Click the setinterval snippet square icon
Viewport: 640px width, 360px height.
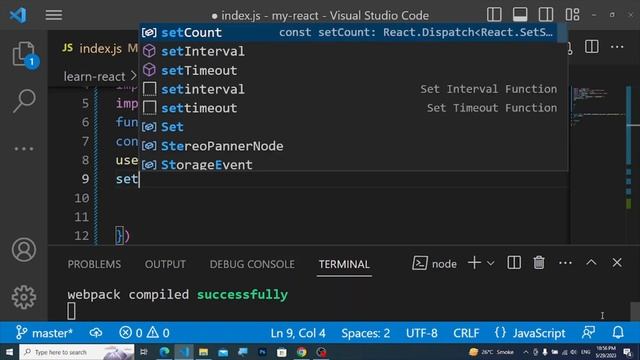point(149,89)
